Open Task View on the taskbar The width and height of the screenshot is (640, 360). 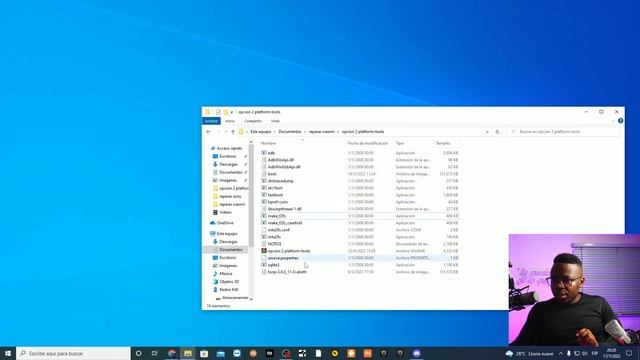point(155,353)
